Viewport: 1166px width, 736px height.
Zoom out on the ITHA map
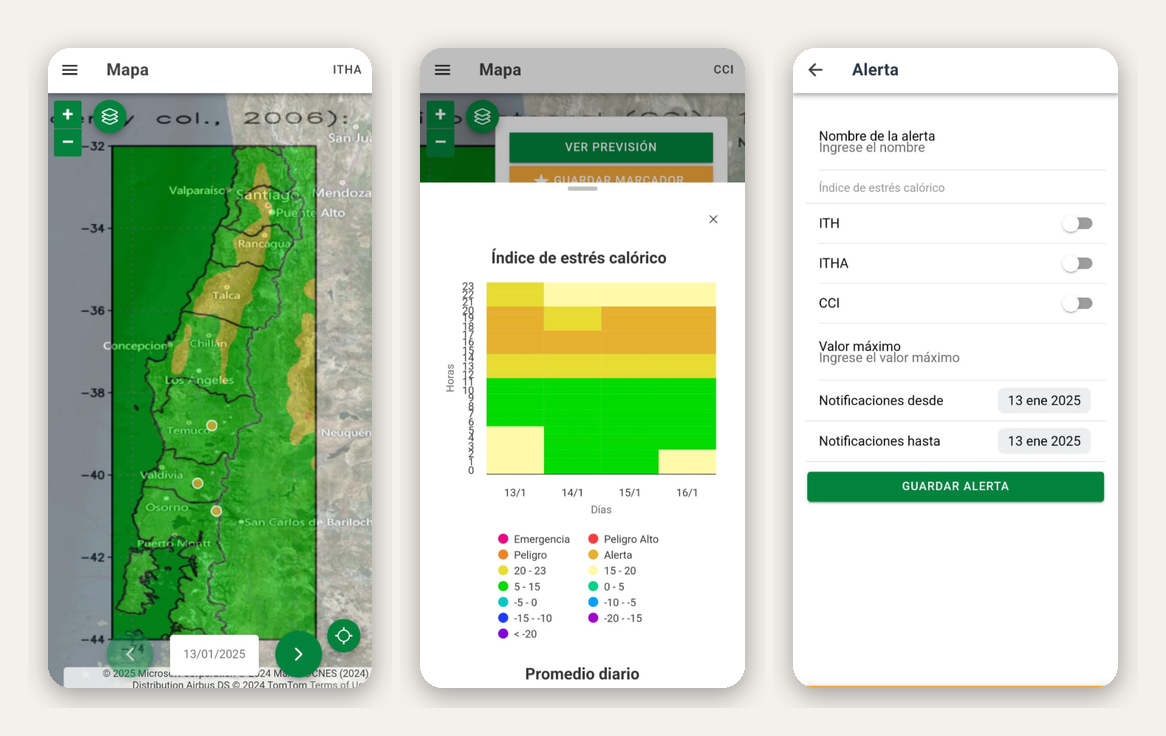click(68, 142)
